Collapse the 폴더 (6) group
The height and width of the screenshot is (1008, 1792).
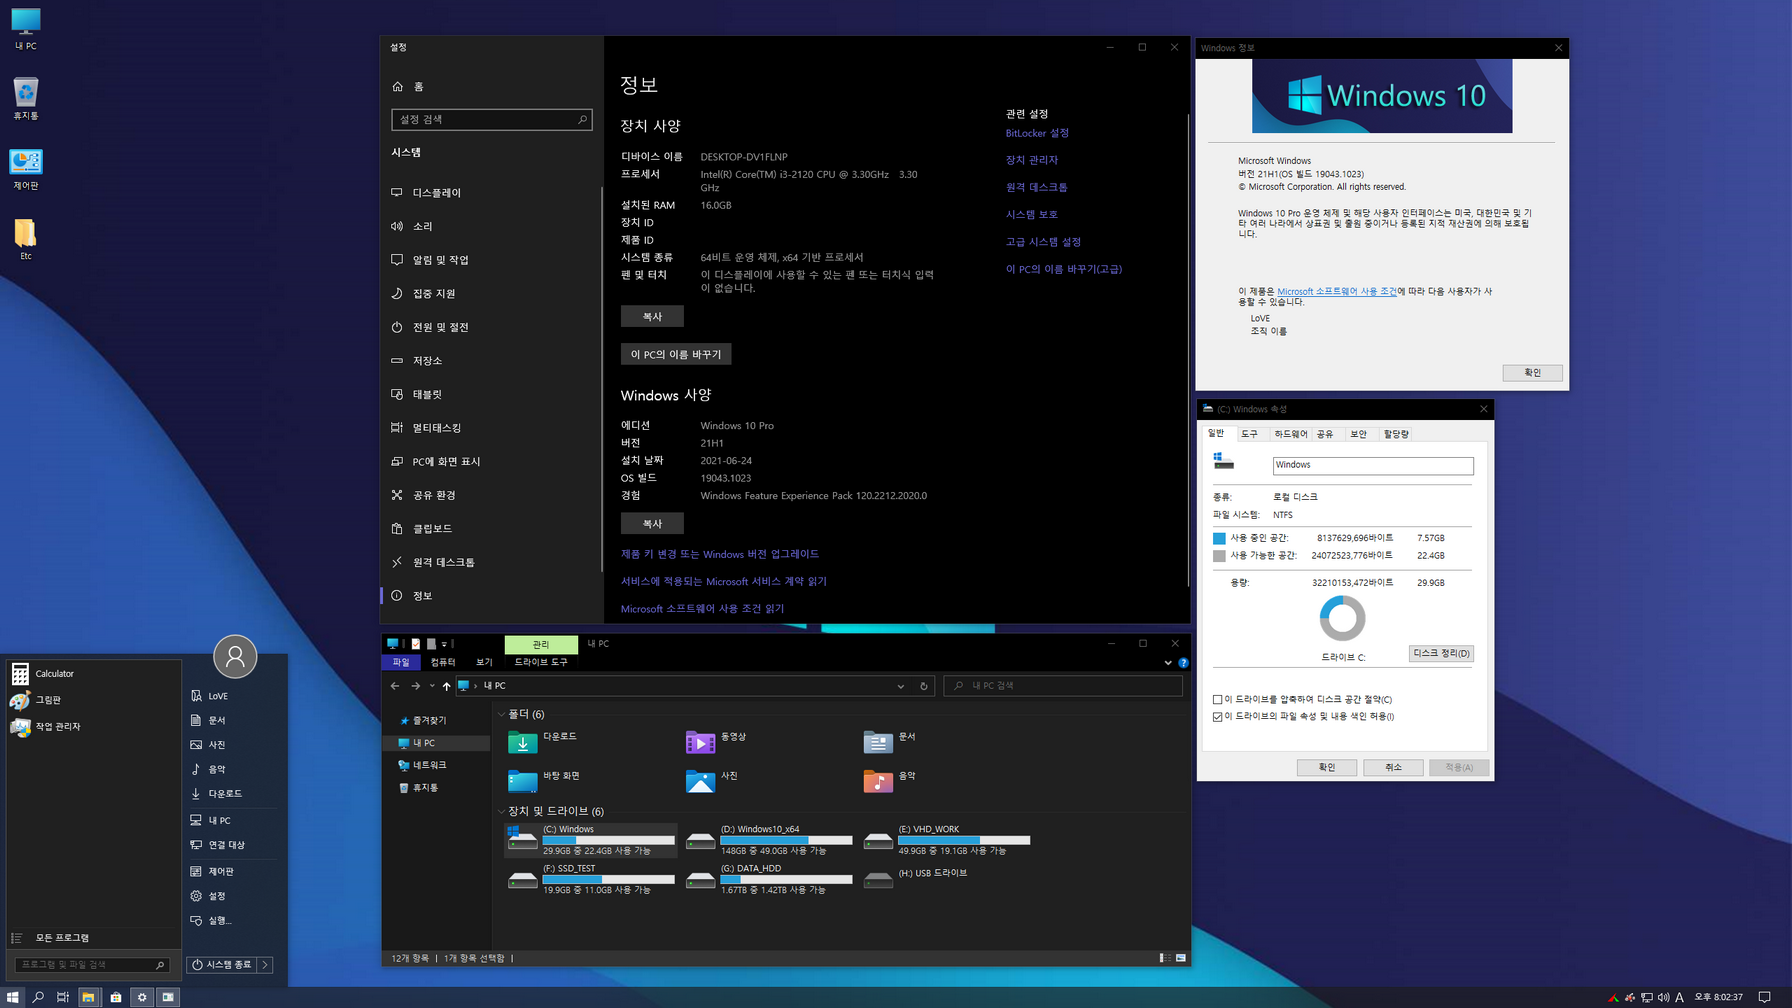(x=501, y=714)
